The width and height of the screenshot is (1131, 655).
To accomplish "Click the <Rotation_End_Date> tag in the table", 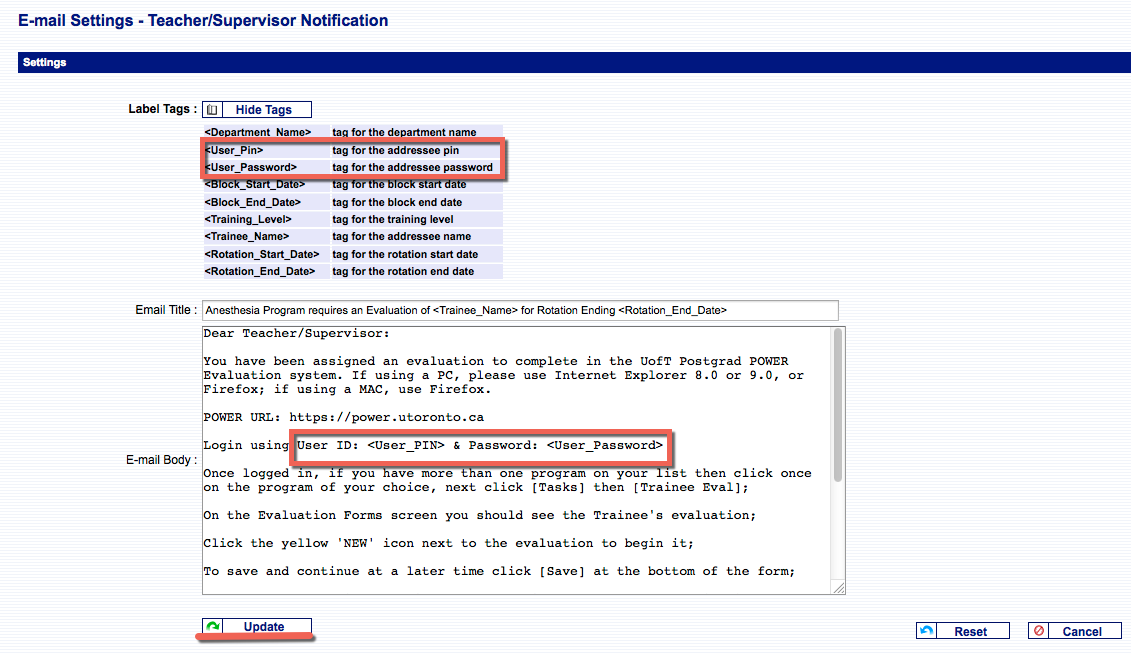I will click(259, 272).
